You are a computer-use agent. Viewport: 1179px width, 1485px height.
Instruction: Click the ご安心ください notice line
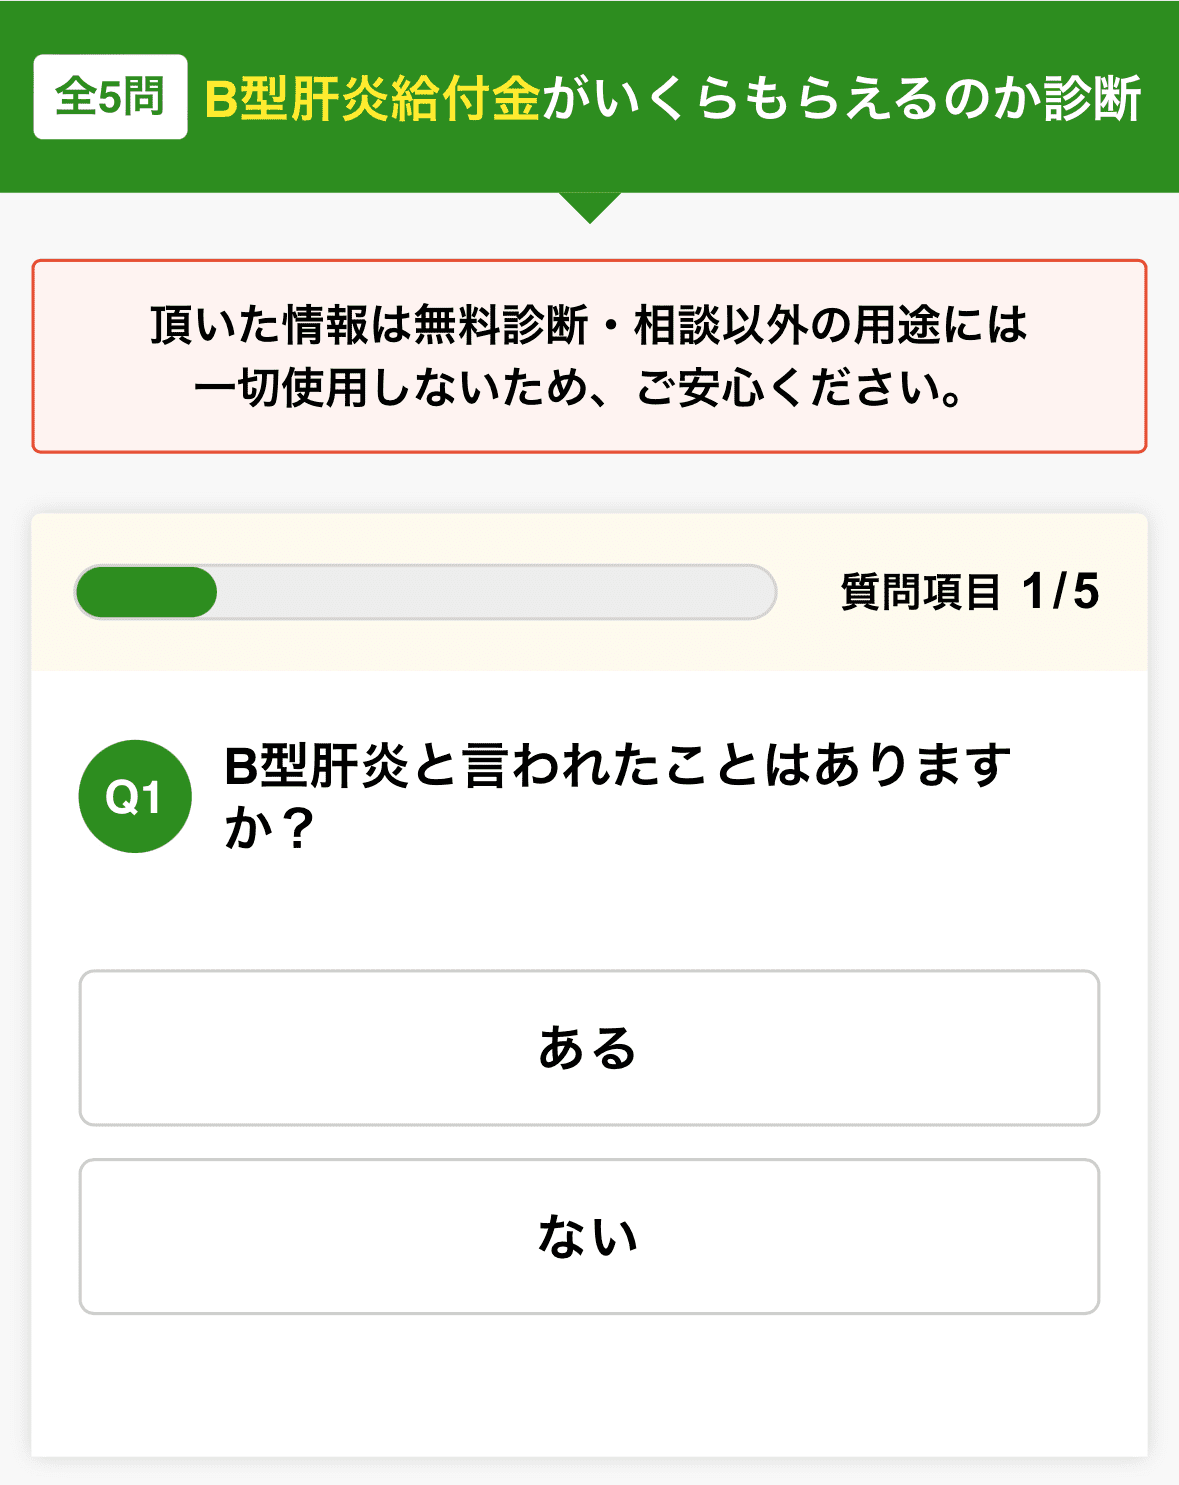pyautogui.click(x=580, y=388)
